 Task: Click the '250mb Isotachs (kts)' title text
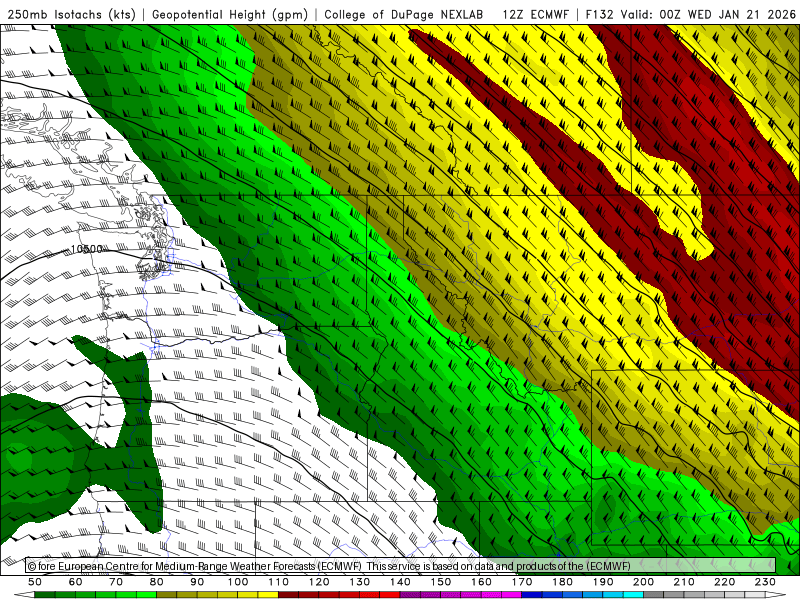click(x=72, y=15)
